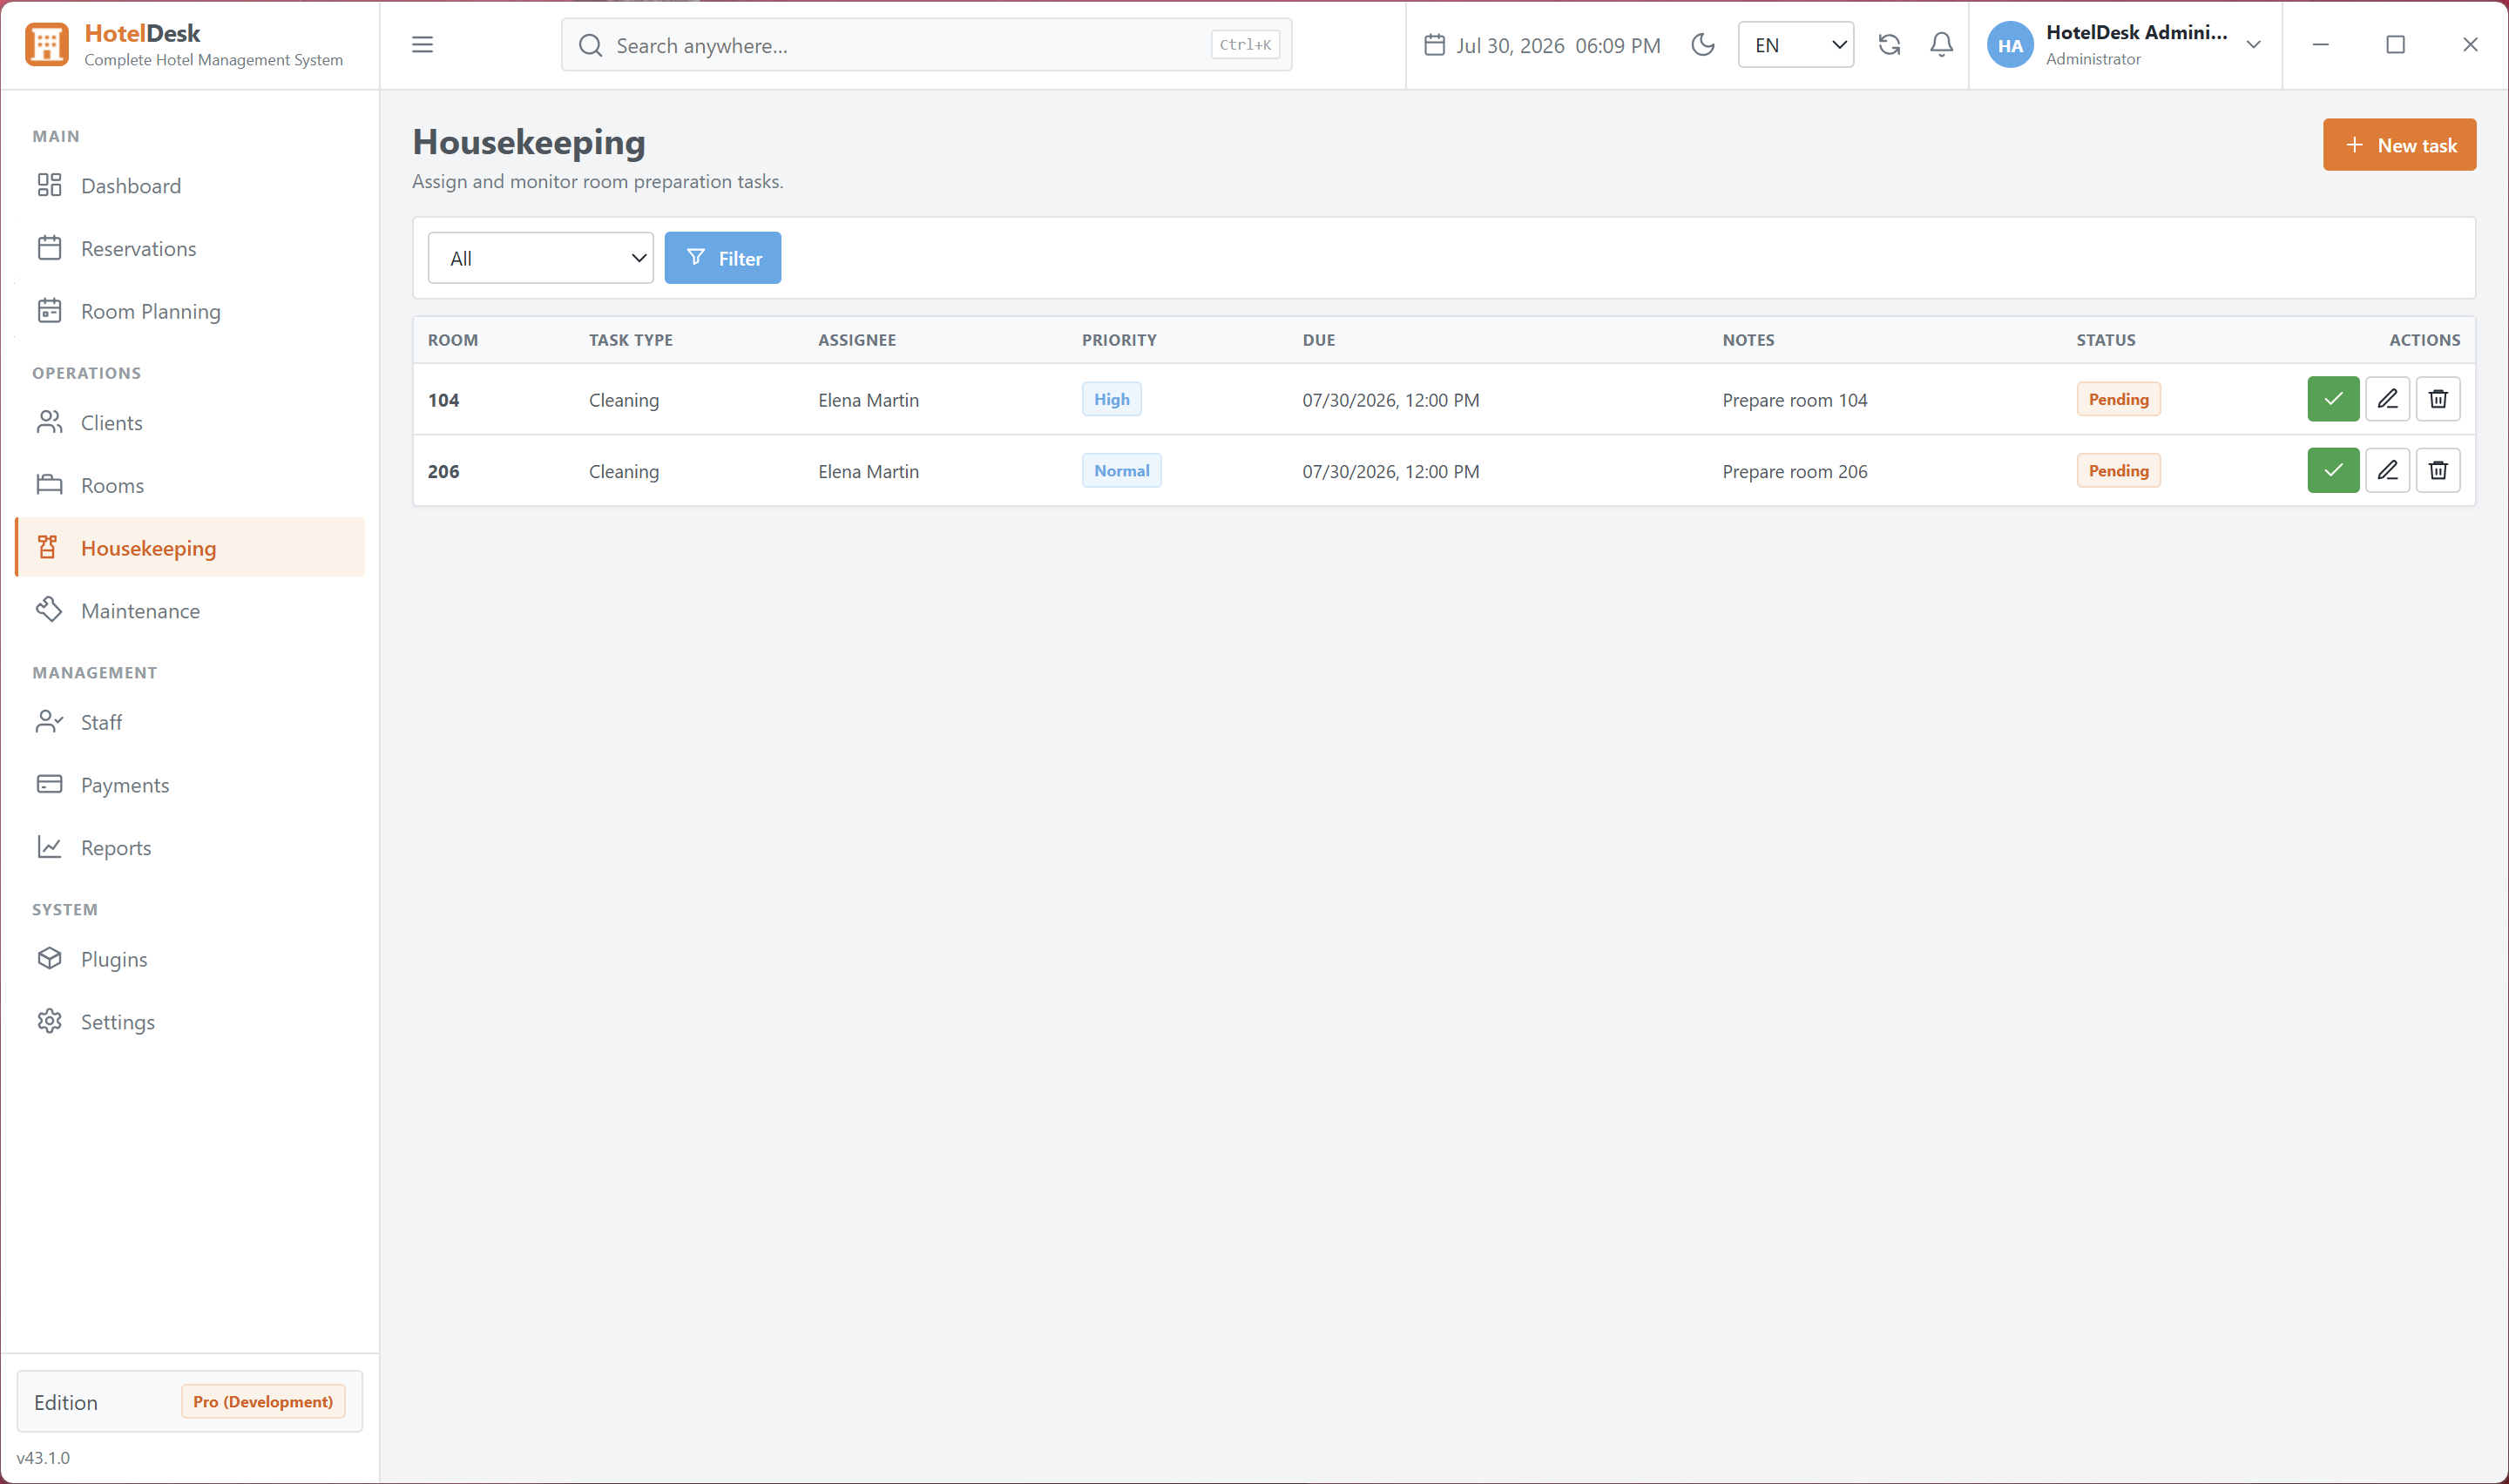
Task: Click the due date for room 104
Action: 1390,400
